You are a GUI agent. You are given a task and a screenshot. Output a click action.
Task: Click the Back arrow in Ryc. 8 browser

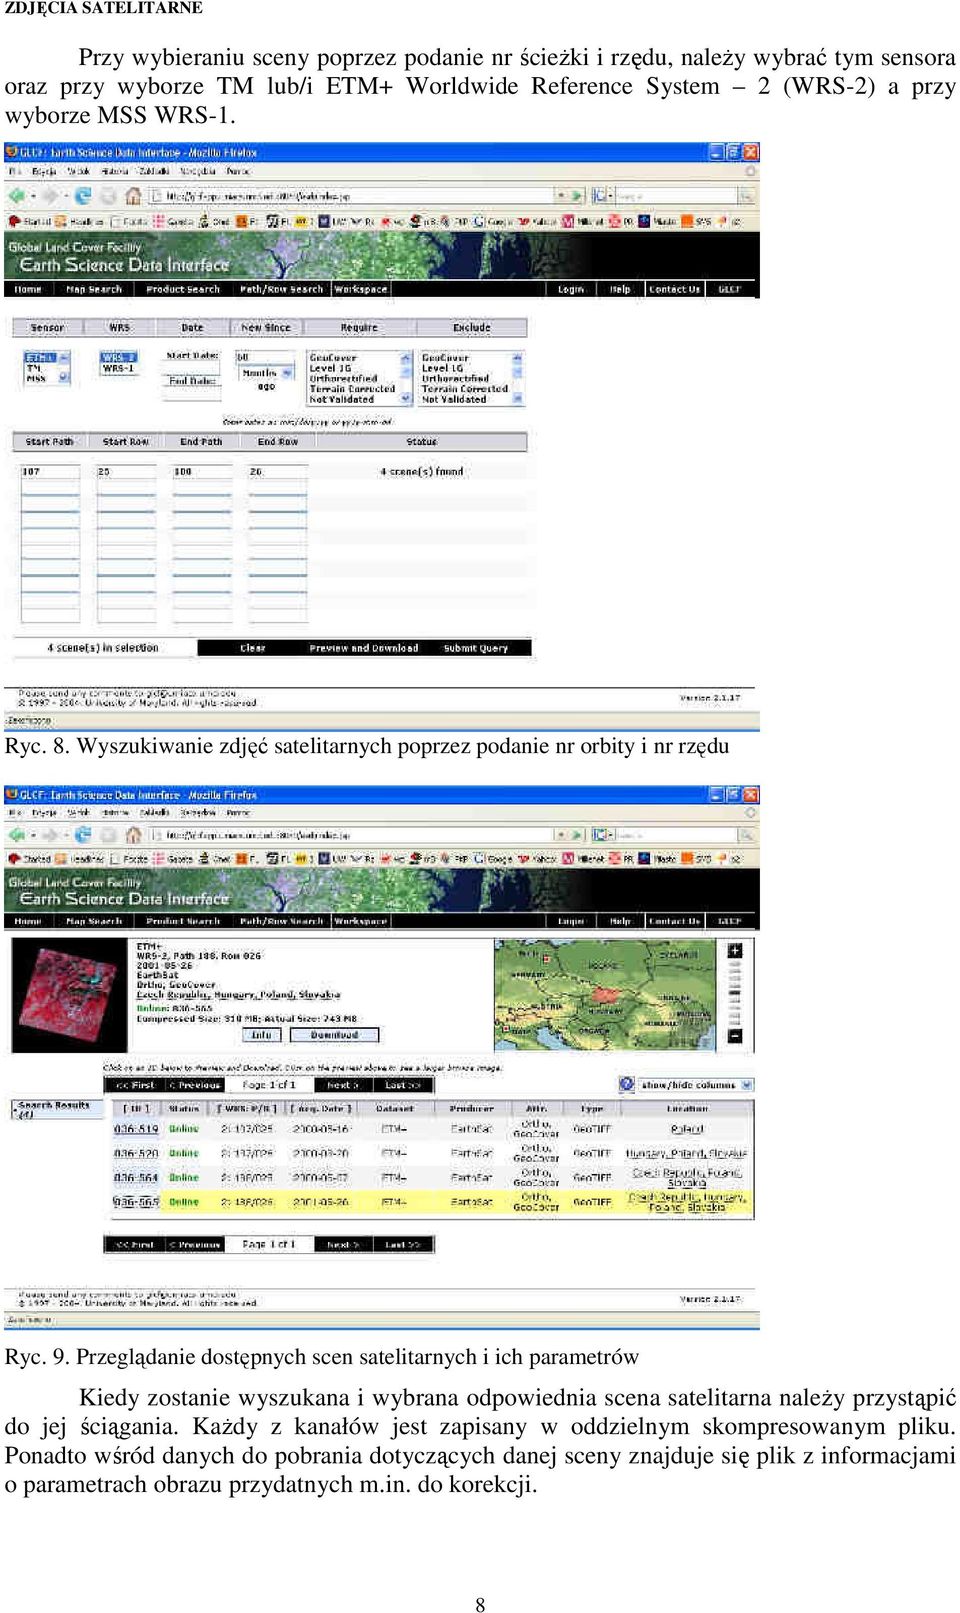coord(17,196)
